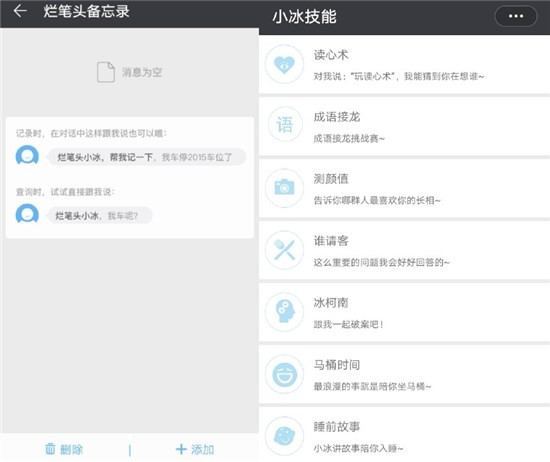Image resolution: width=550 pixels, height=462 pixels.
Task: Click description 告诉你哪群人最喜欢你的长相~
Action: pos(377,200)
